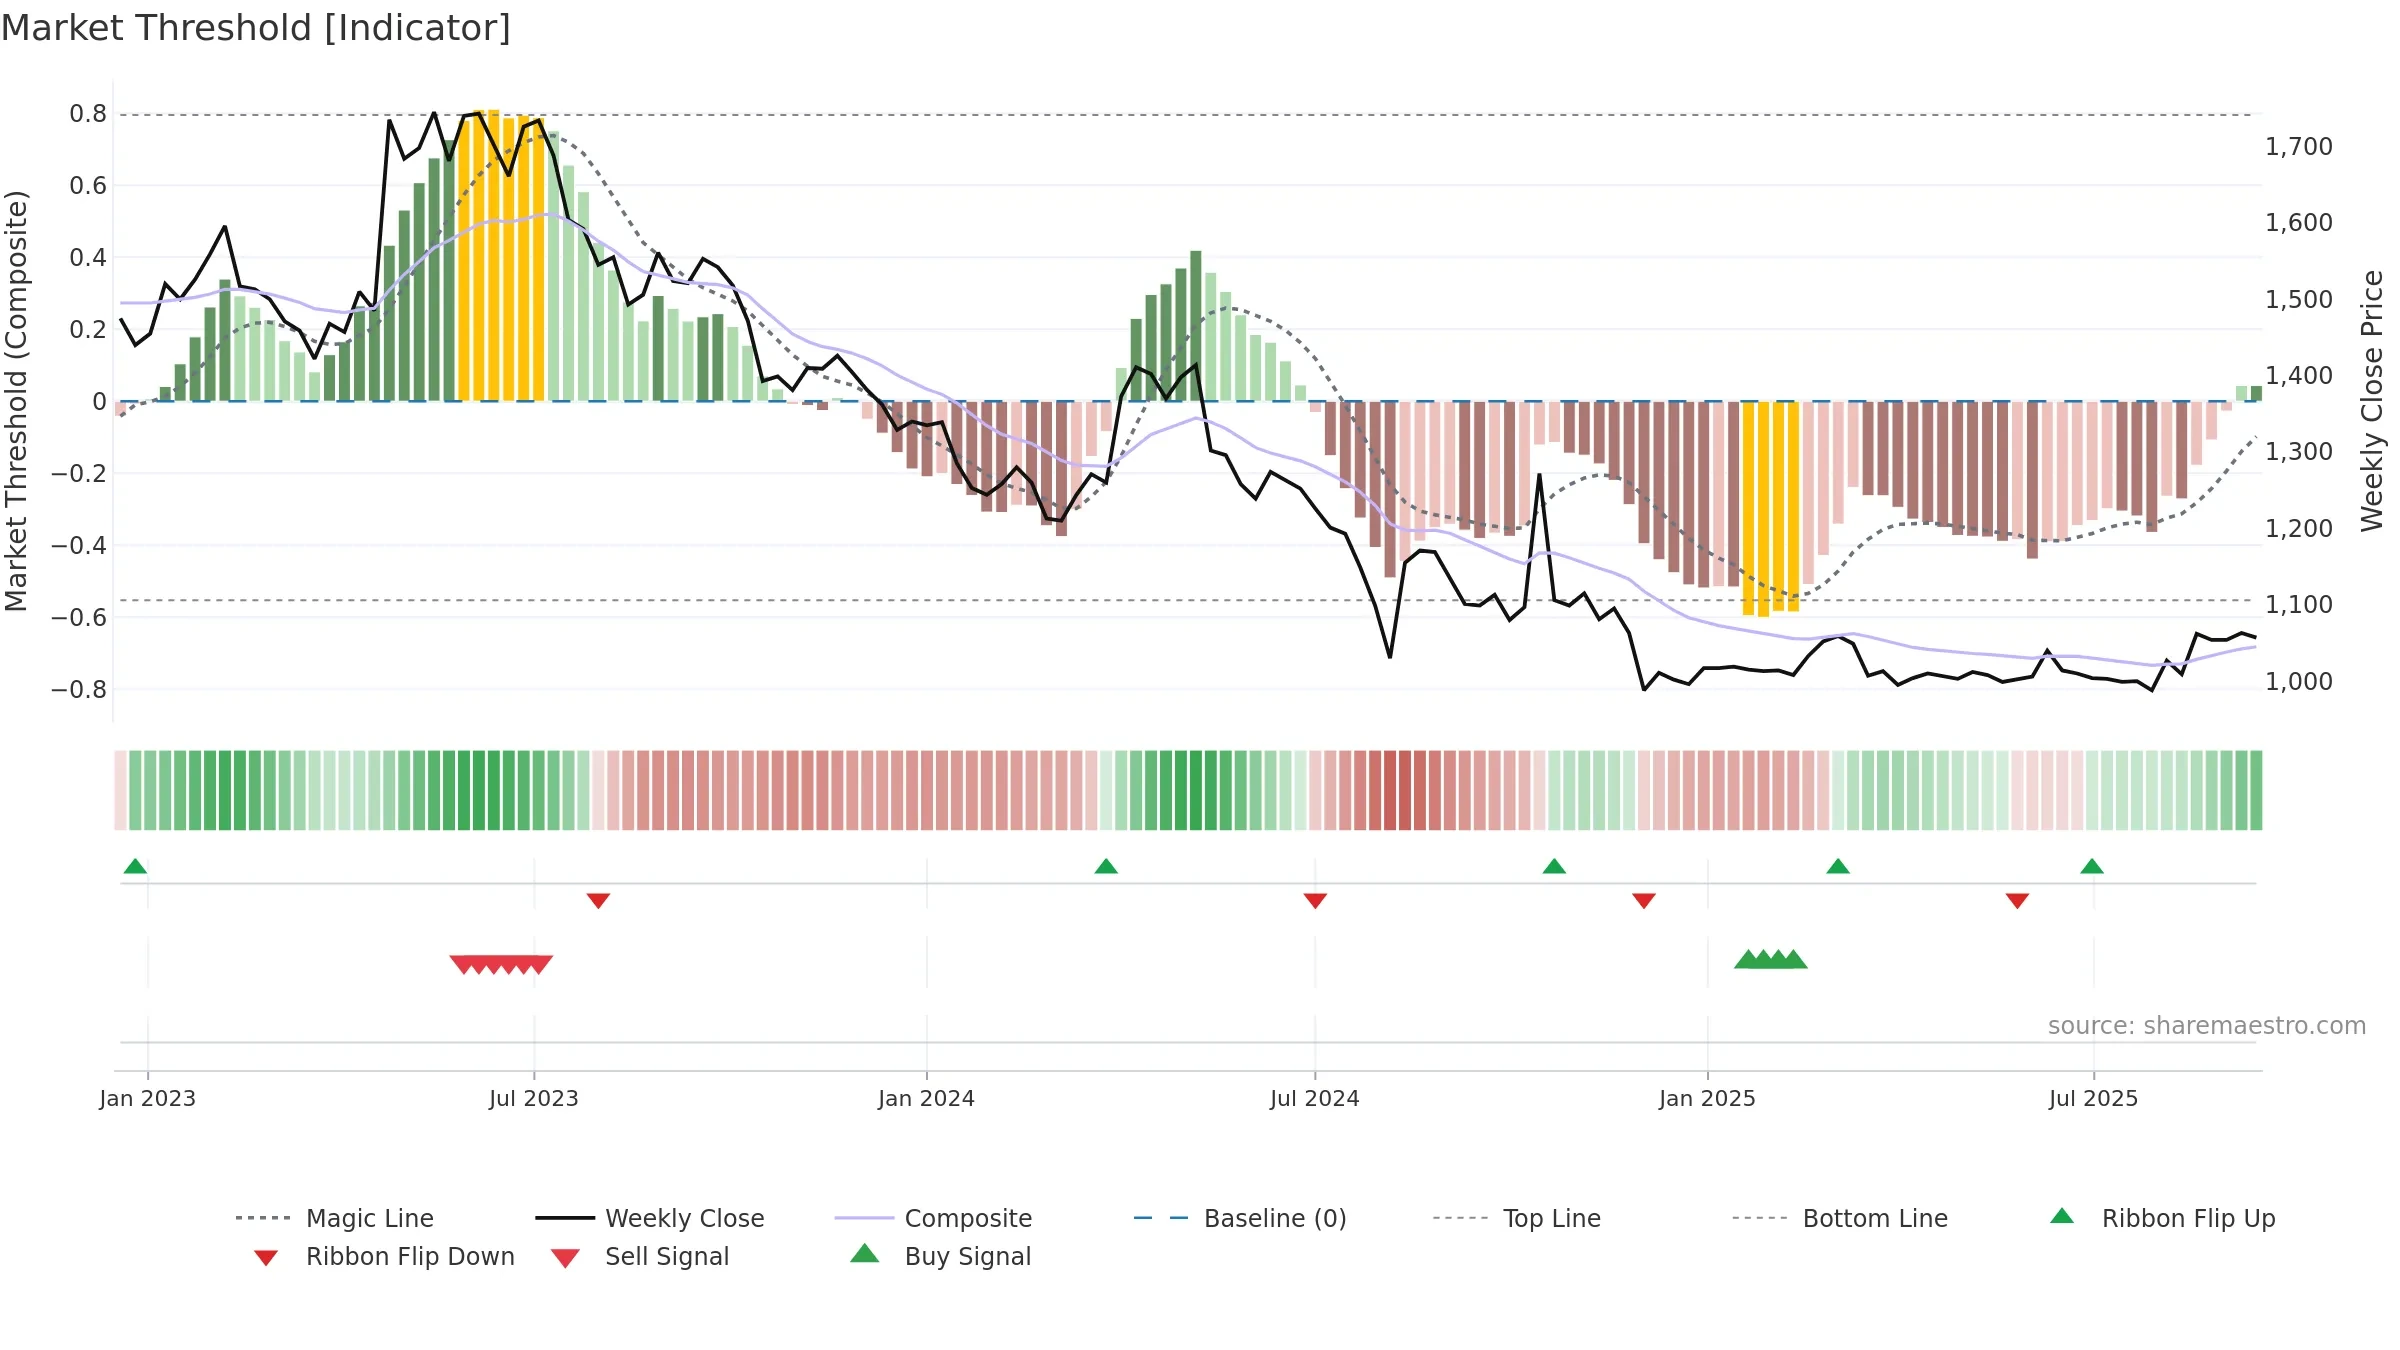Toggle the Ribbon Flip Up legend entry
The width and height of the screenshot is (2400, 1350).
point(2162,1218)
